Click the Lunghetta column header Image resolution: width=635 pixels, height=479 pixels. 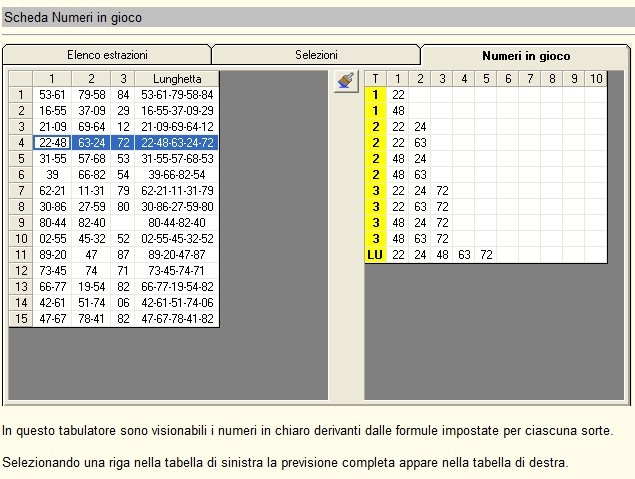177,79
